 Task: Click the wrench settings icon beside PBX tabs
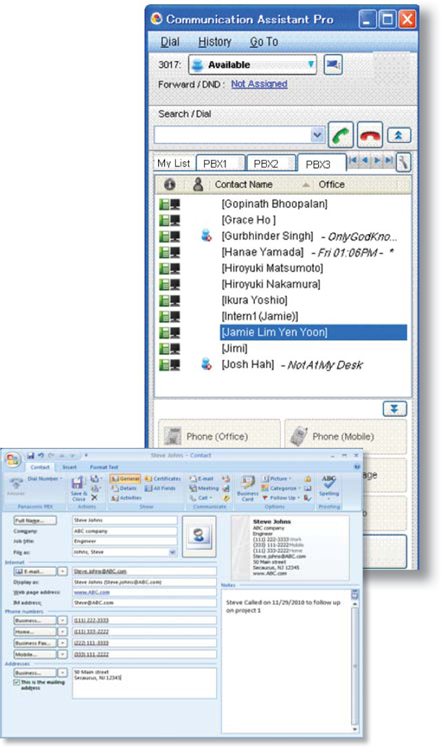(403, 162)
